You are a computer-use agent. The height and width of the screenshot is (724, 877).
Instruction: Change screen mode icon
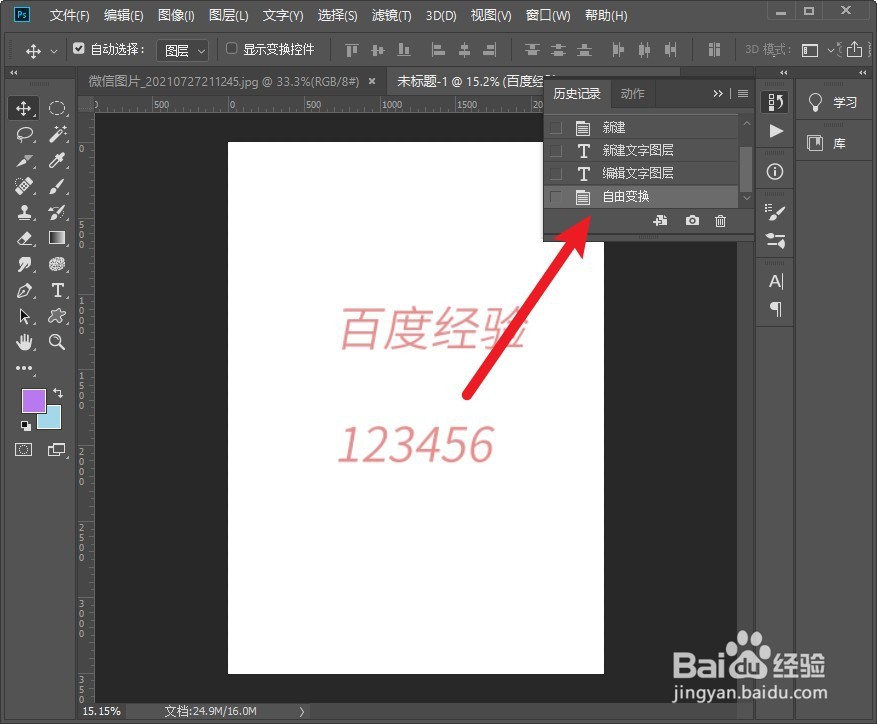pyautogui.click(x=56, y=449)
